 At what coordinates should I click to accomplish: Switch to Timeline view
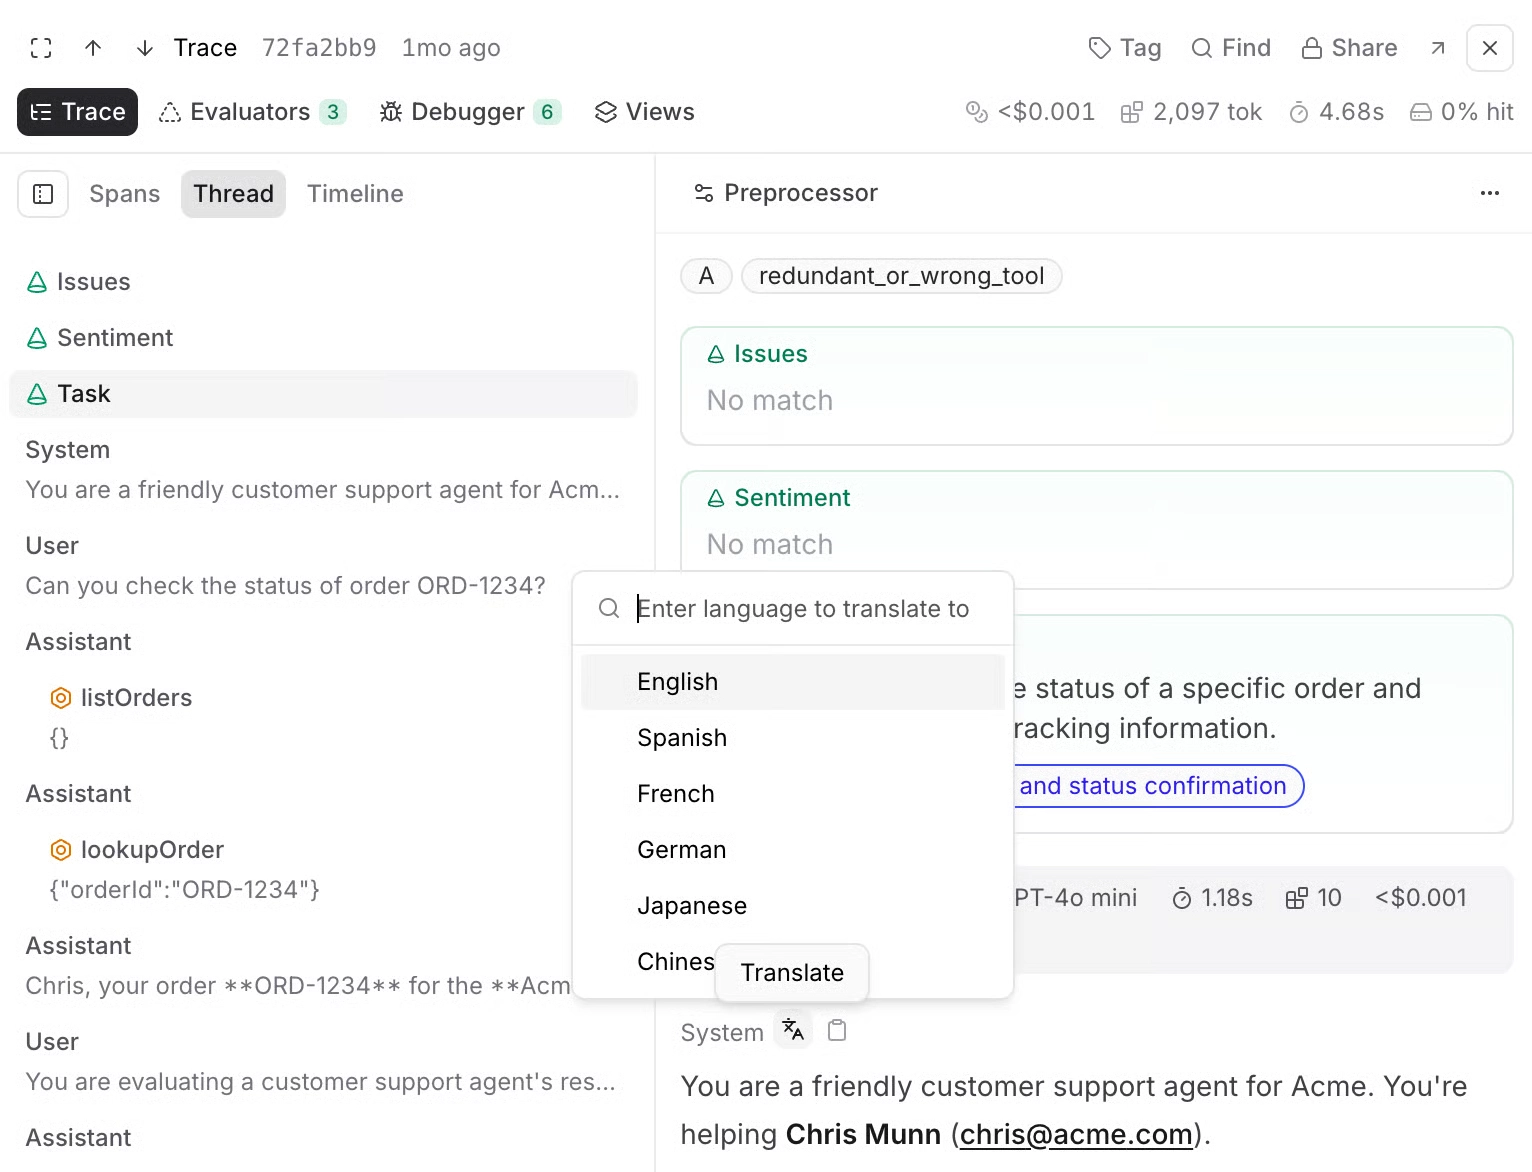point(355,194)
